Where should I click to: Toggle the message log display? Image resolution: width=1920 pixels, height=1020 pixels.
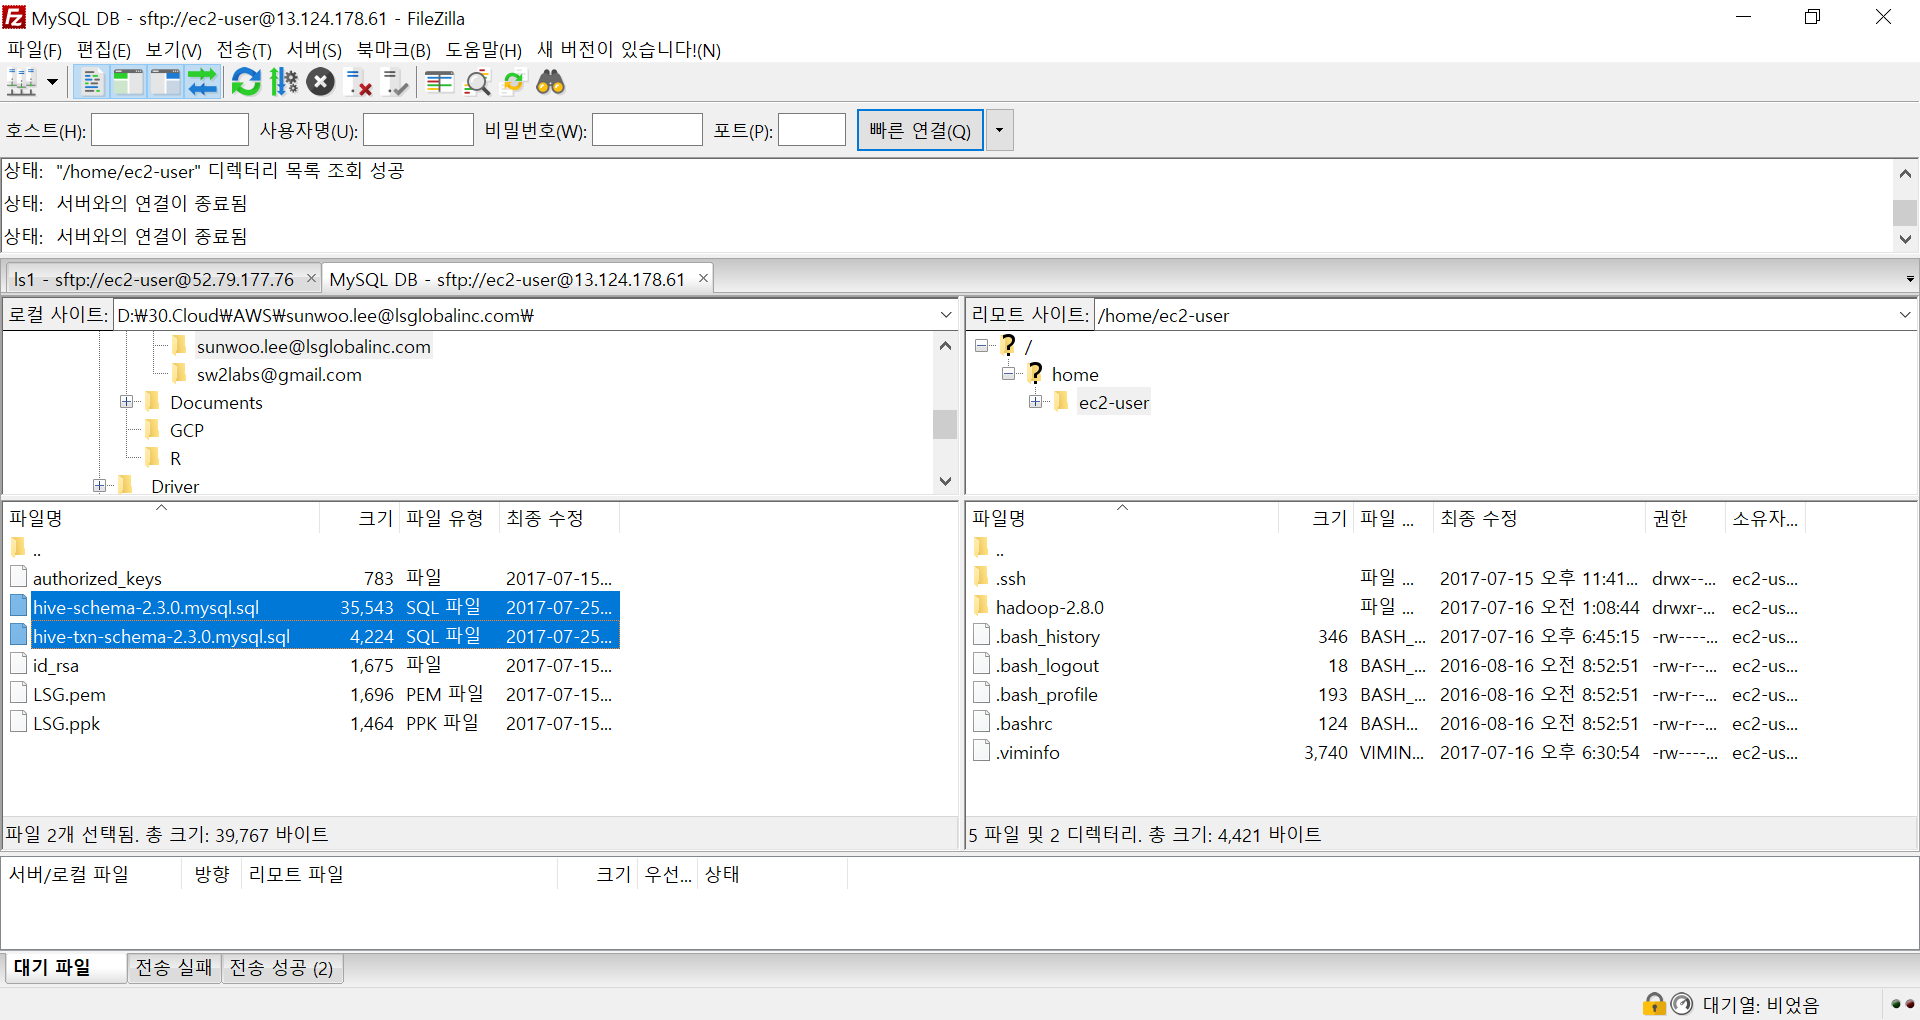tap(91, 82)
